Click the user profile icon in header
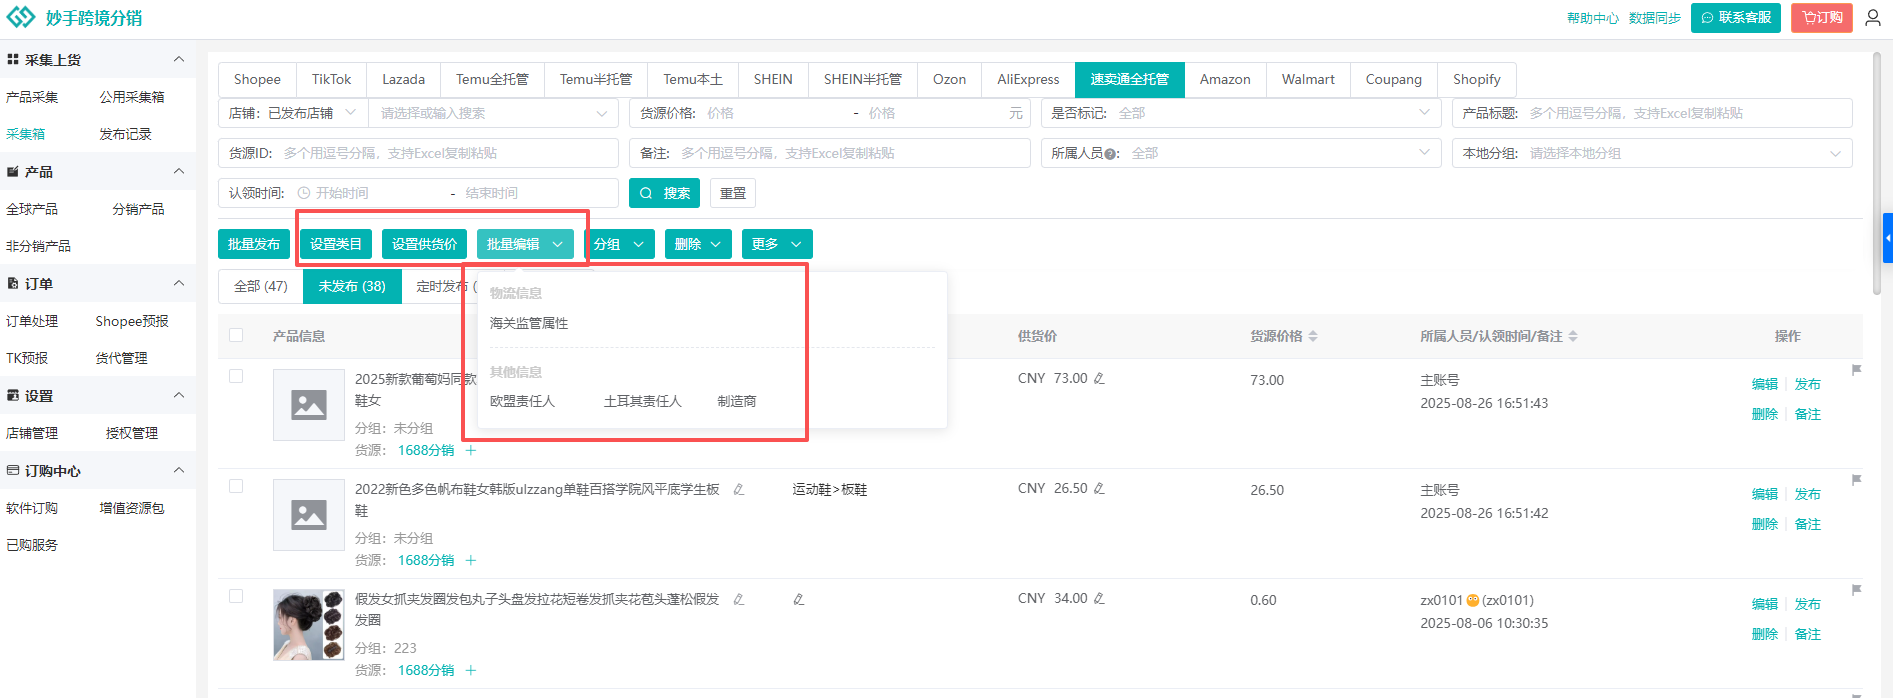Viewport: 1893px width, 698px height. coord(1873,18)
